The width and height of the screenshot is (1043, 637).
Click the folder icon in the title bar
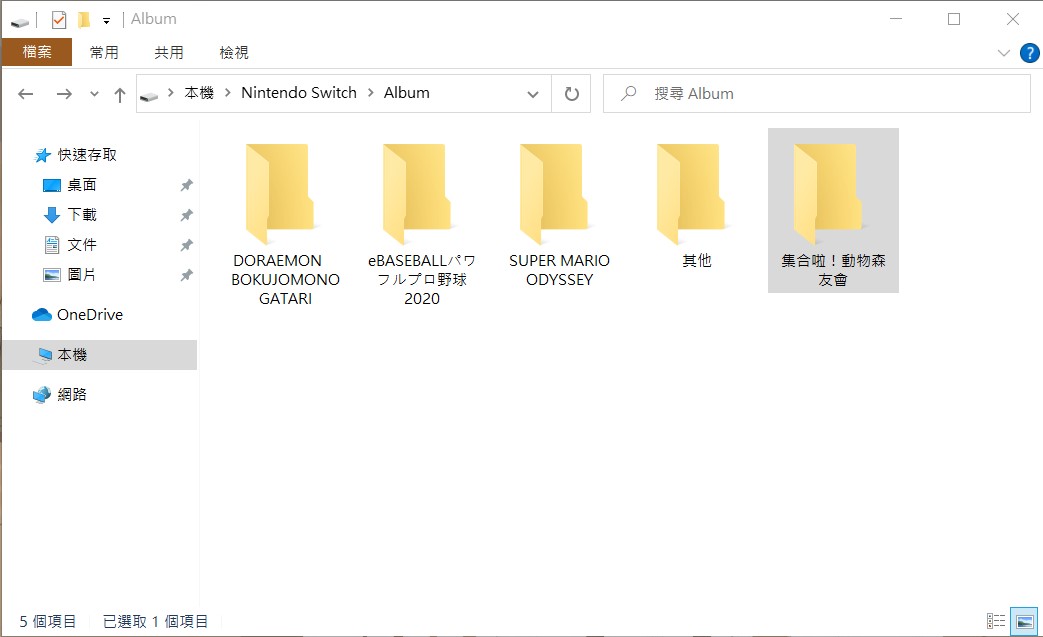[x=82, y=18]
